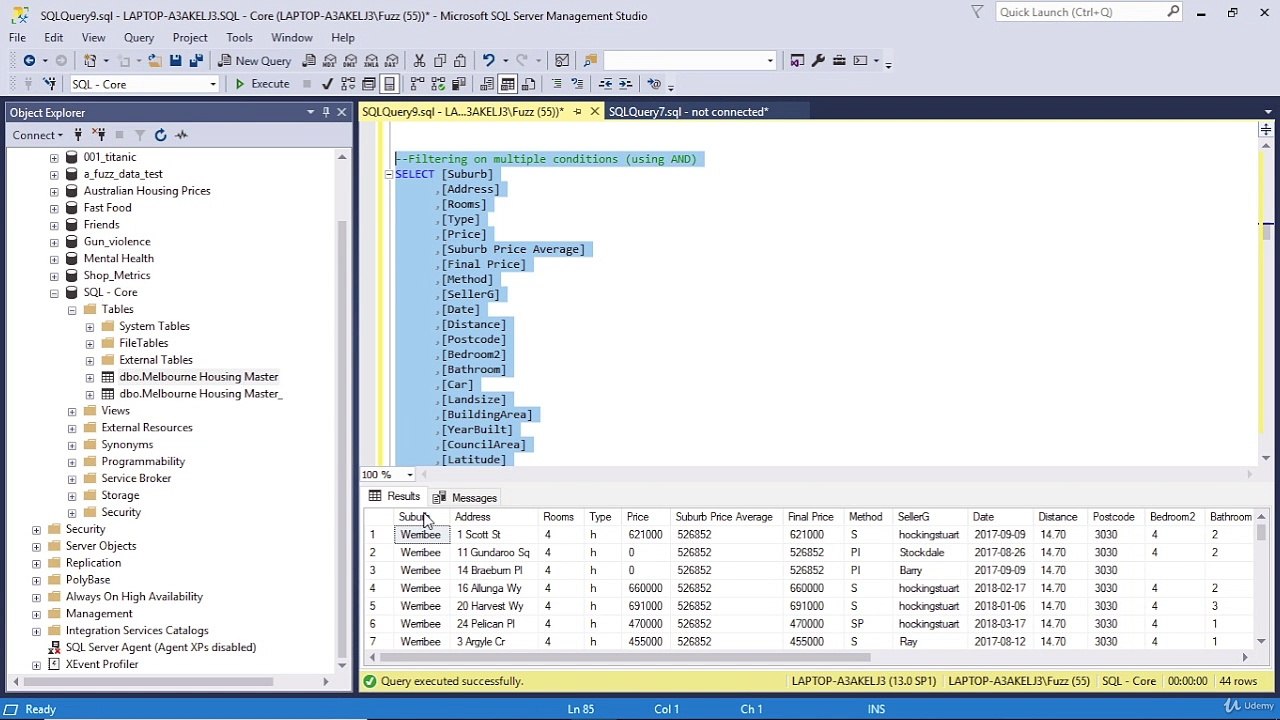Open Activity Monitor icon in Object Explorer
Viewport: 1280px width, 720px height.
181,135
